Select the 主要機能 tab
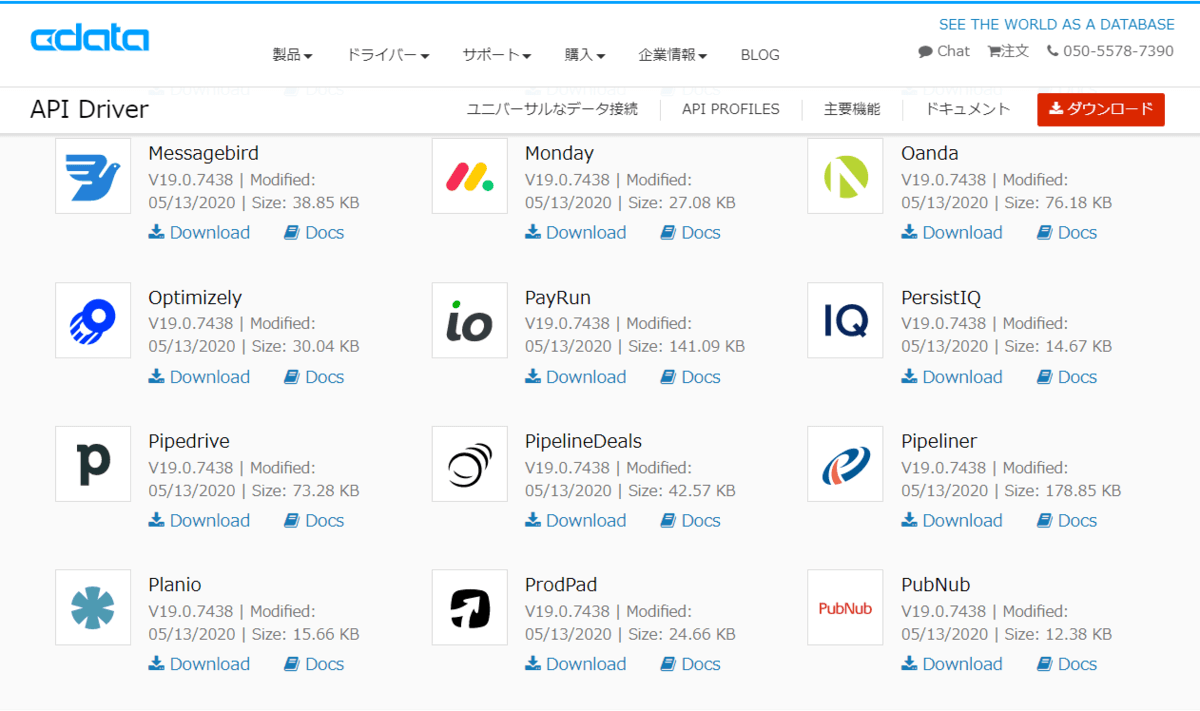The image size is (1200, 711). [852, 109]
